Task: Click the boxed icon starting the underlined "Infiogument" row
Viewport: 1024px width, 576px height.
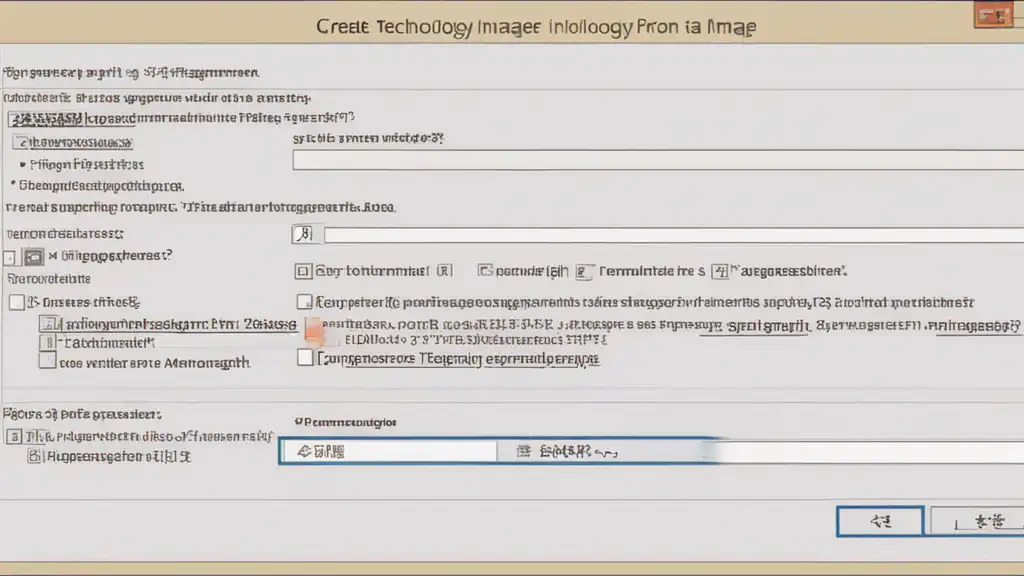Action: tap(48, 324)
